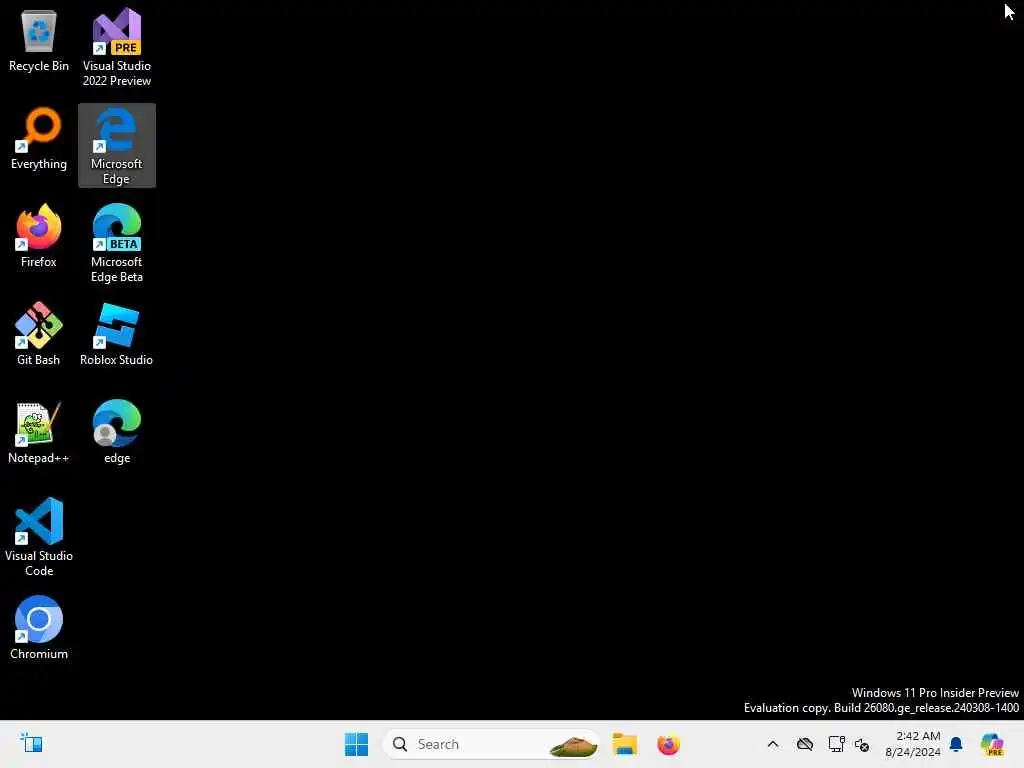This screenshot has height=768, width=1024.
Task: Select the Roblox Studio shortcut
Action: pyautogui.click(x=117, y=334)
